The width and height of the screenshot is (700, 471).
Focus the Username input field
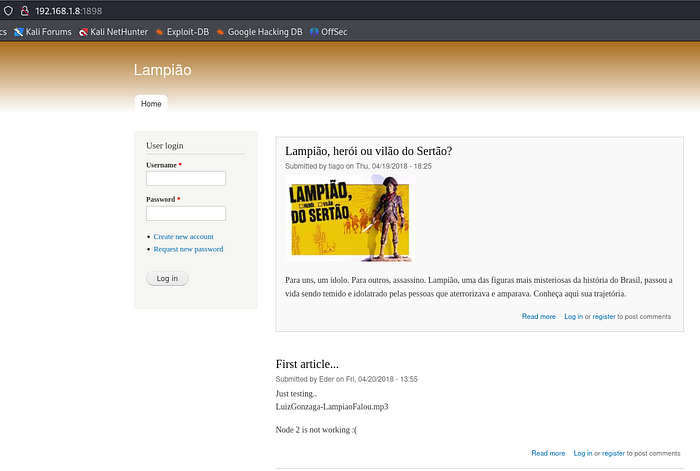(186, 179)
